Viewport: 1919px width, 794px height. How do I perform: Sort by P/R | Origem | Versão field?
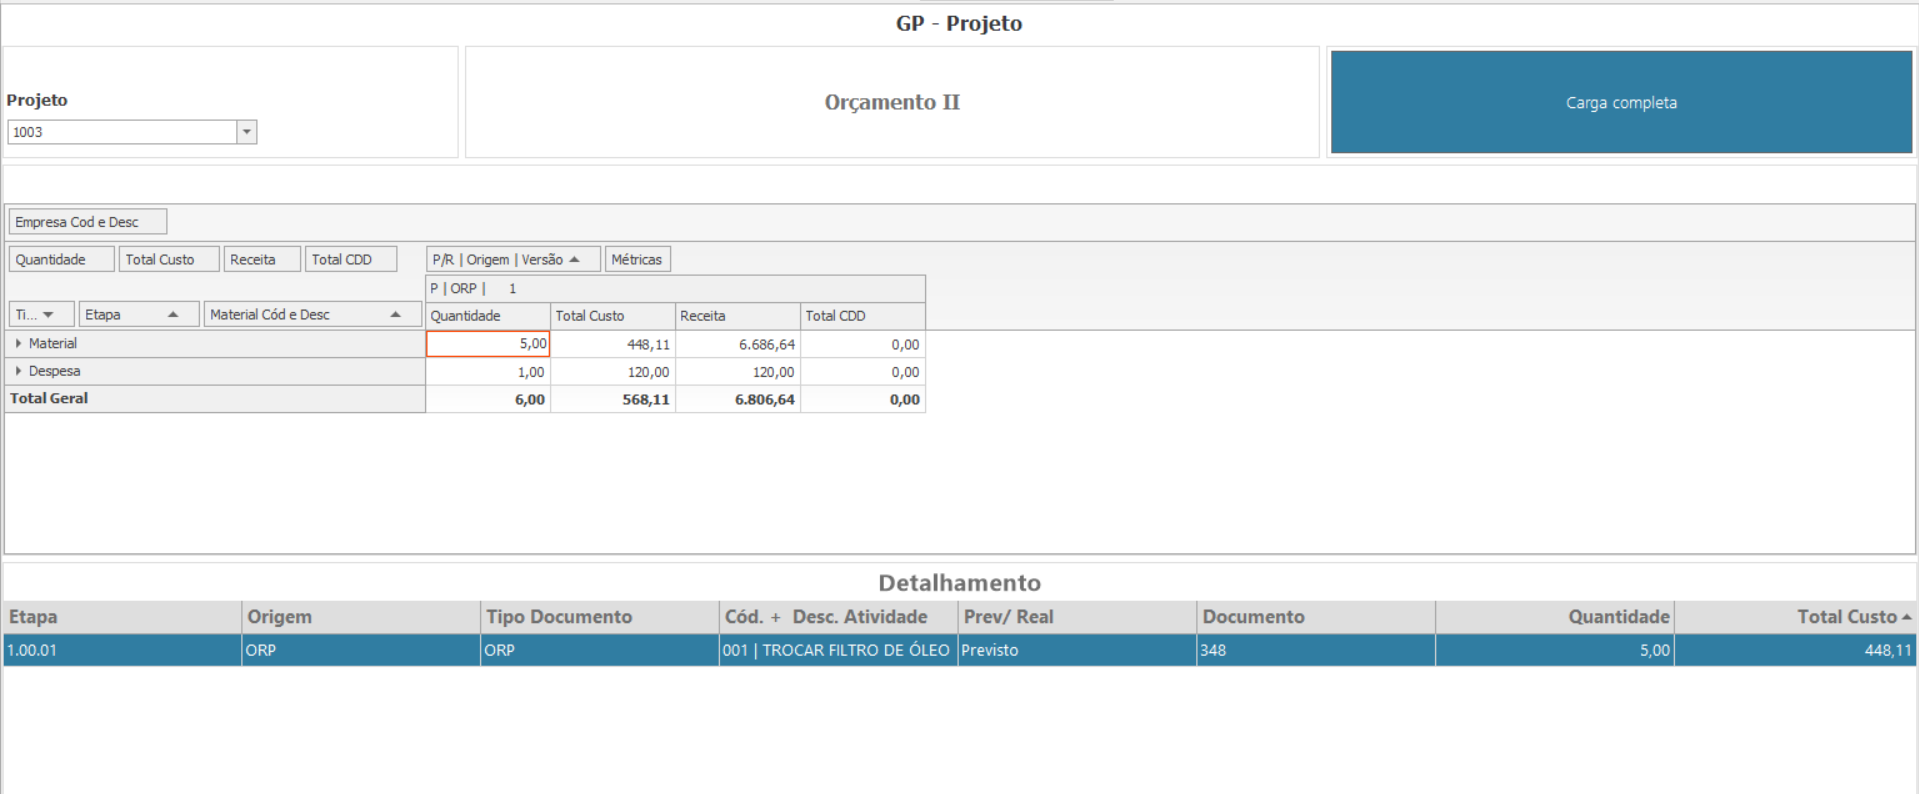tap(513, 259)
